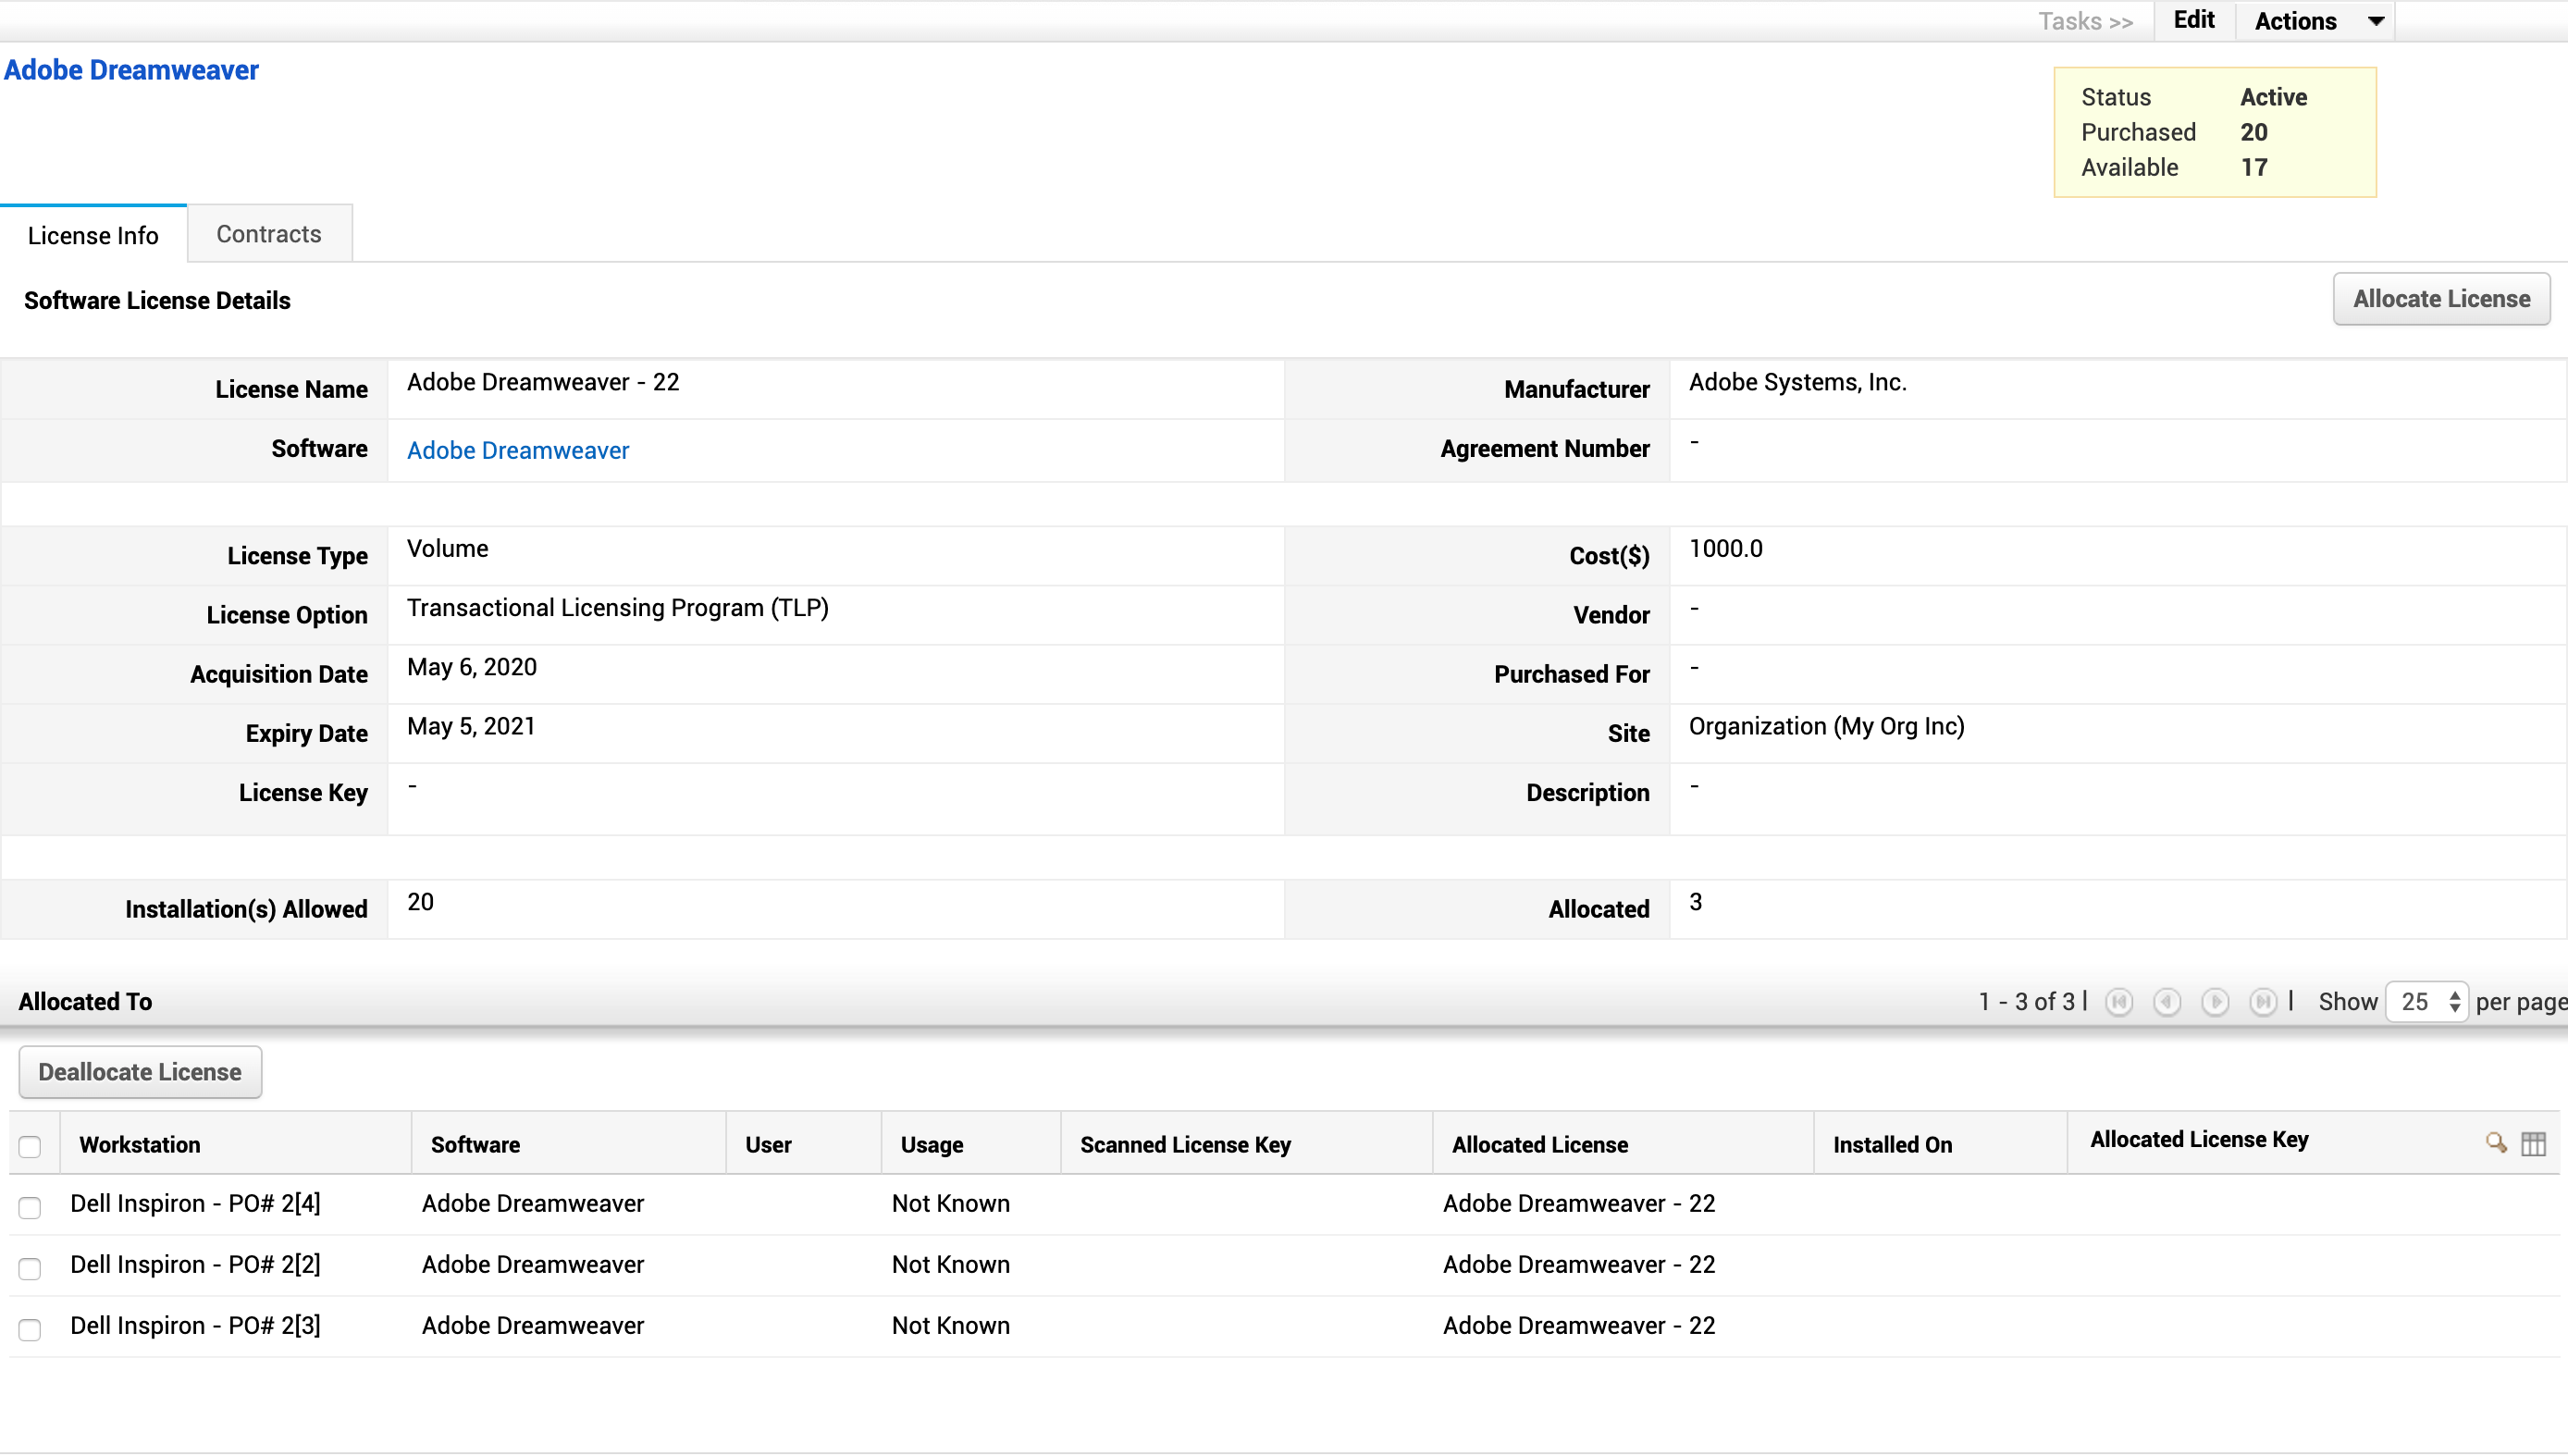This screenshot has width=2568, height=1456.
Task: Switch to the Contracts tab
Action: [x=269, y=234]
